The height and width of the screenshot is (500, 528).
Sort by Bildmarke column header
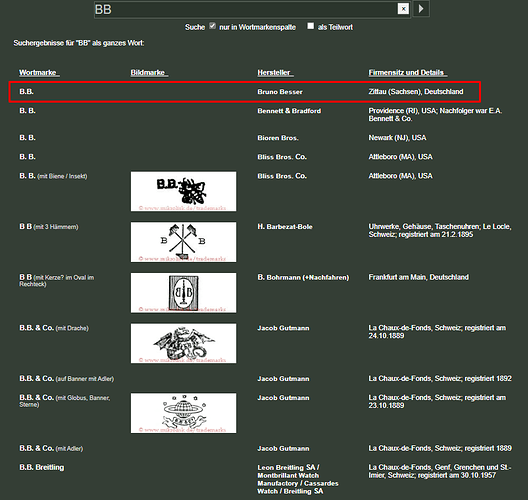pos(149,73)
